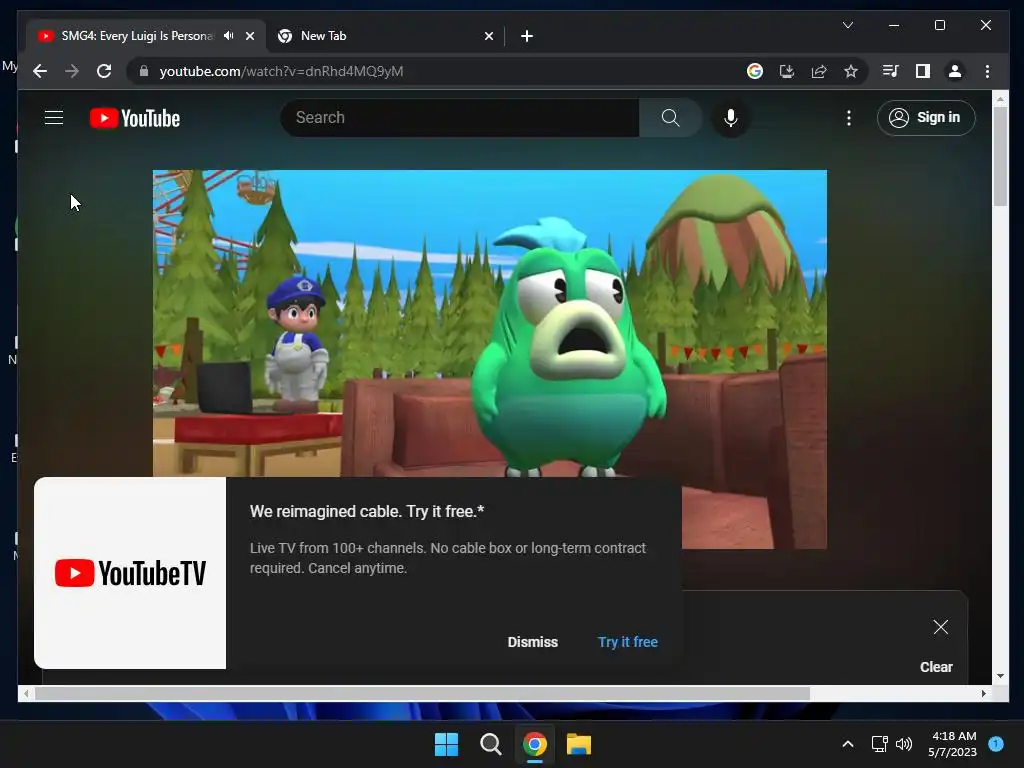
Task: Open media controls icon in toolbar
Action: [891, 71]
